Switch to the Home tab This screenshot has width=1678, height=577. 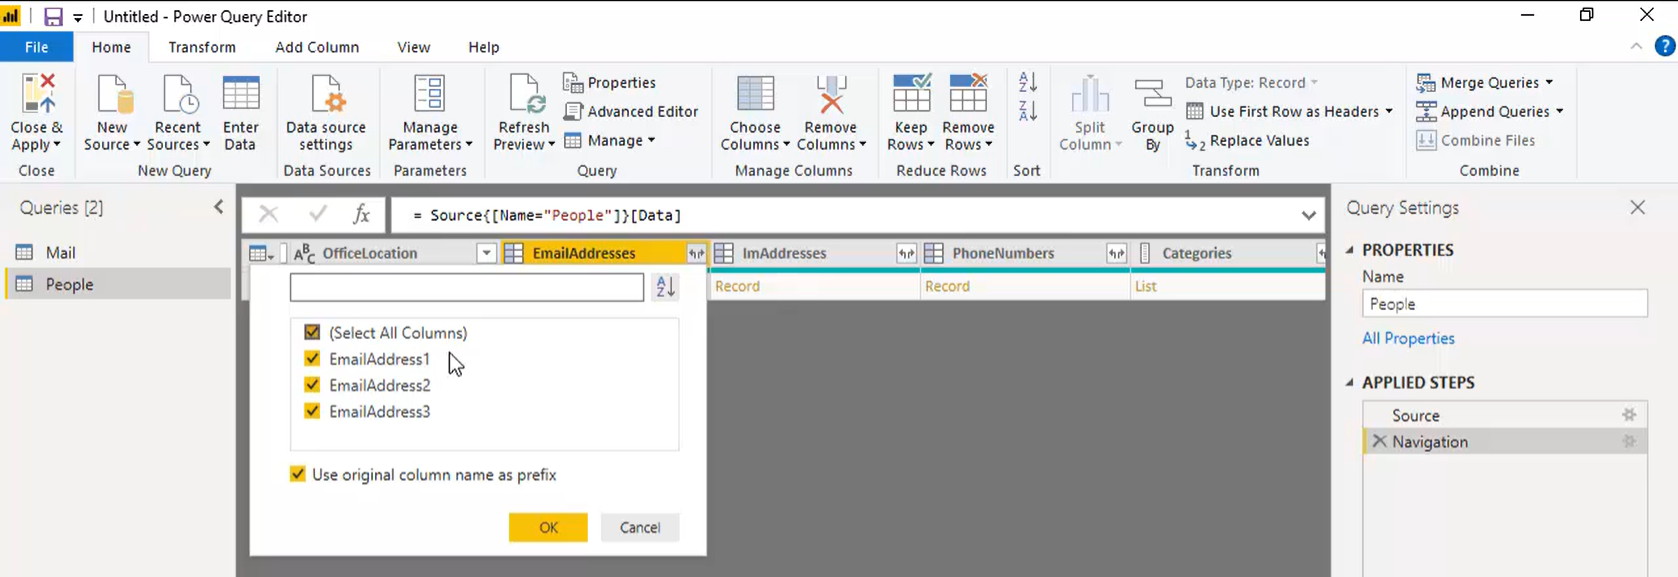(x=111, y=47)
